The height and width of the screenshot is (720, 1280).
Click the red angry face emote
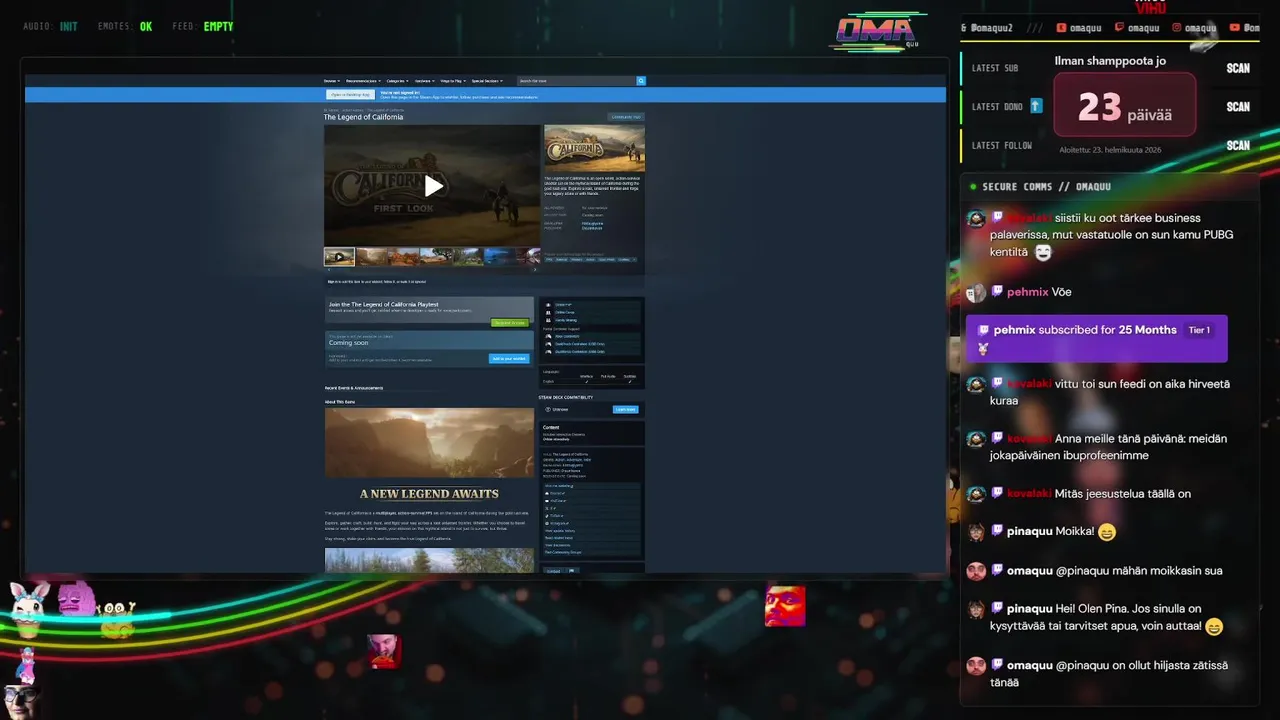[x=785, y=606]
